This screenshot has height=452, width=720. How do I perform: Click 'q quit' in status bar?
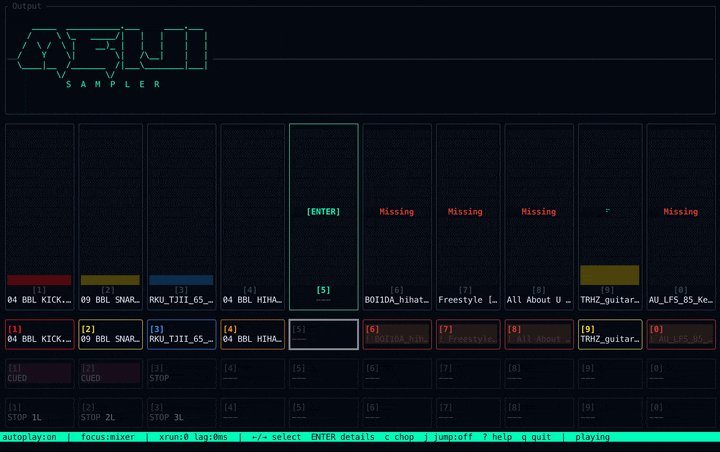pos(536,437)
